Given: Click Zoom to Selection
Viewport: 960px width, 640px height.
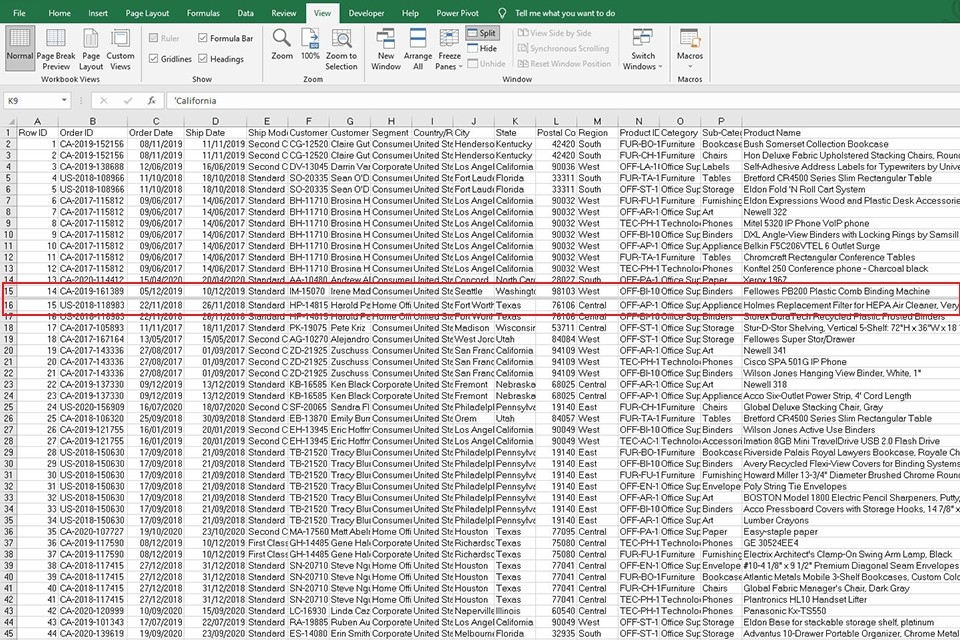Looking at the screenshot, I should coord(341,45).
